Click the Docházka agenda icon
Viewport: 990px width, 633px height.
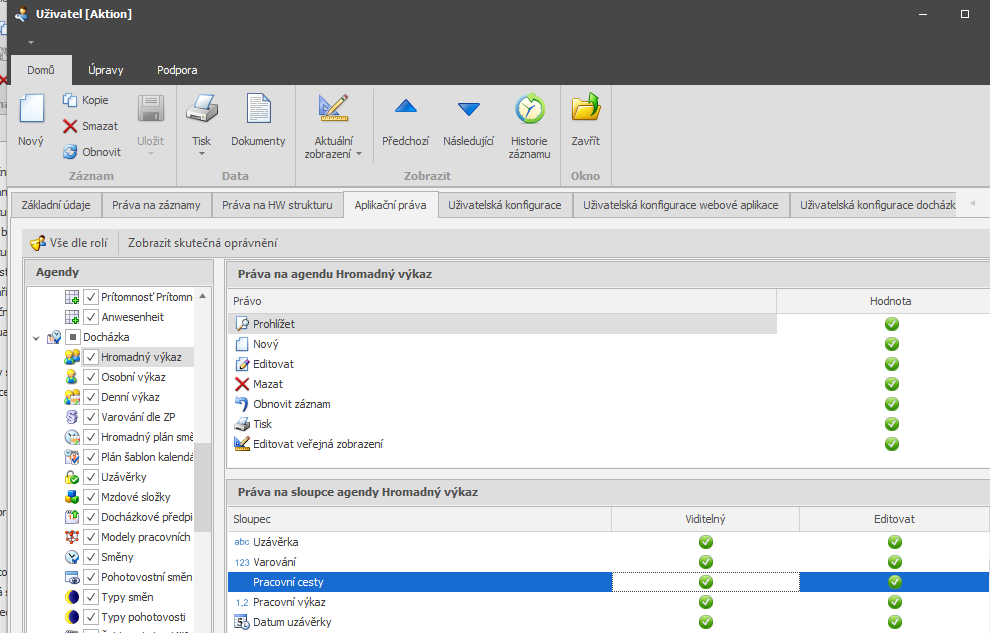coord(54,337)
